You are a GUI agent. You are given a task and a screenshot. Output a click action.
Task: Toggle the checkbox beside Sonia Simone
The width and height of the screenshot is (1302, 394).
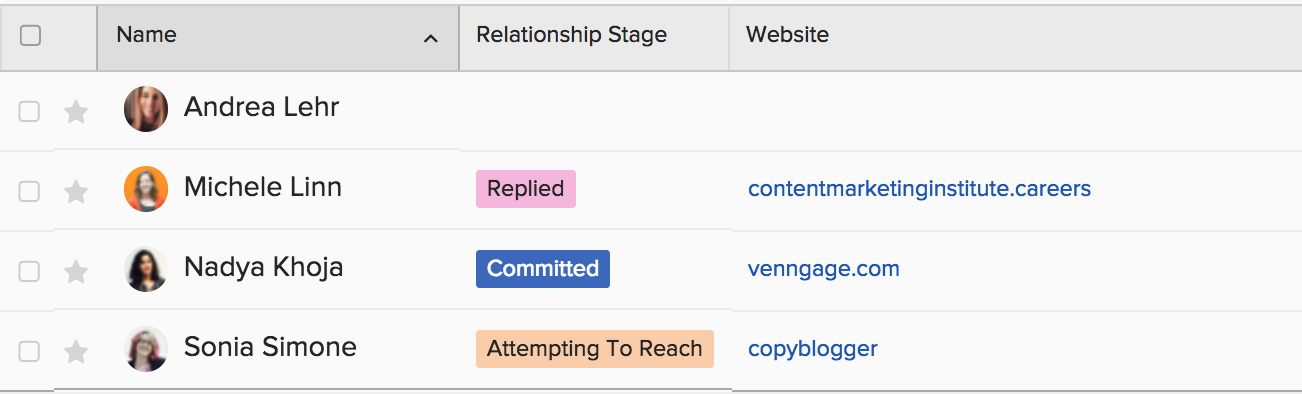[x=30, y=351]
